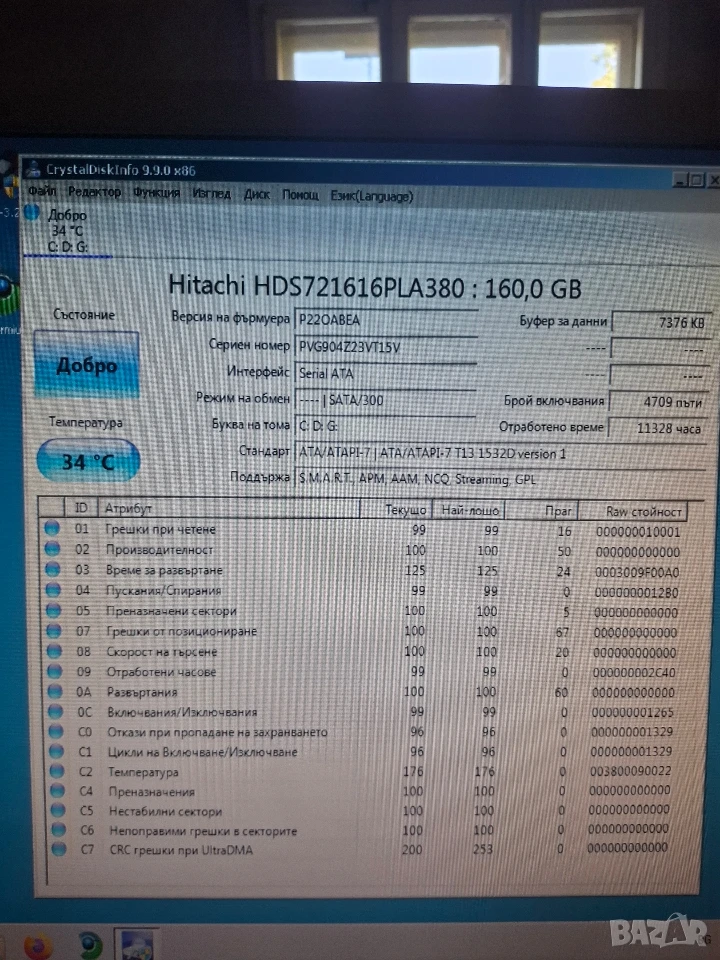Click status orb for C5 Нестабилни сектори
This screenshot has width=720, height=960.
click(x=58, y=811)
